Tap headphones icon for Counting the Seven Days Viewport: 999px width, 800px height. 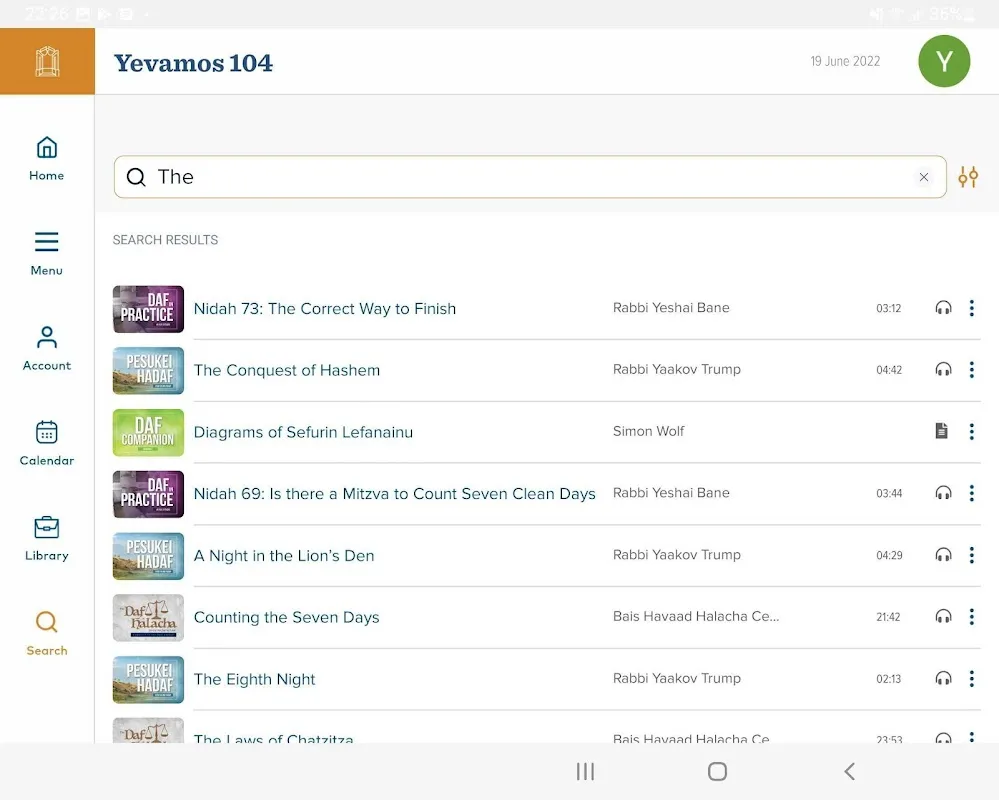pyautogui.click(x=942, y=617)
